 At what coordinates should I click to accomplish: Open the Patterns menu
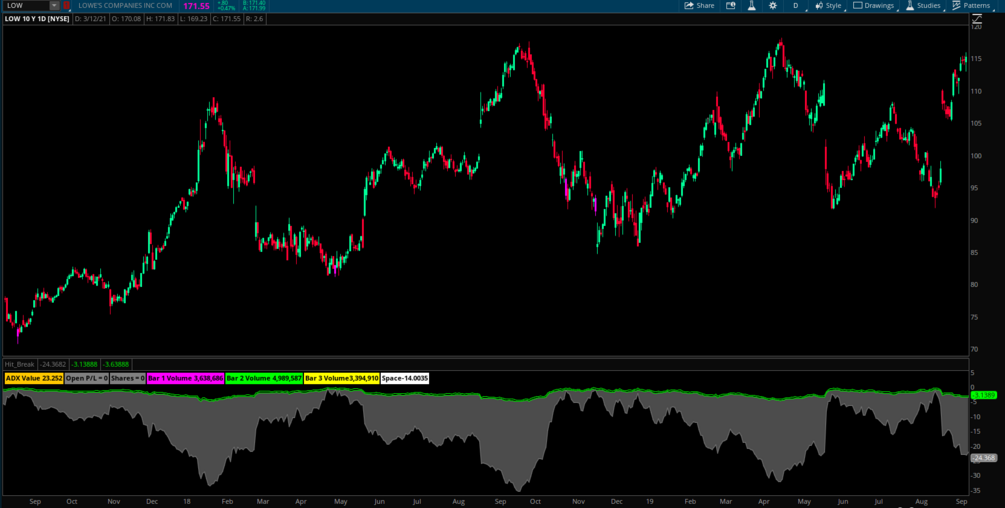pyautogui.click(x=972, y=5)
